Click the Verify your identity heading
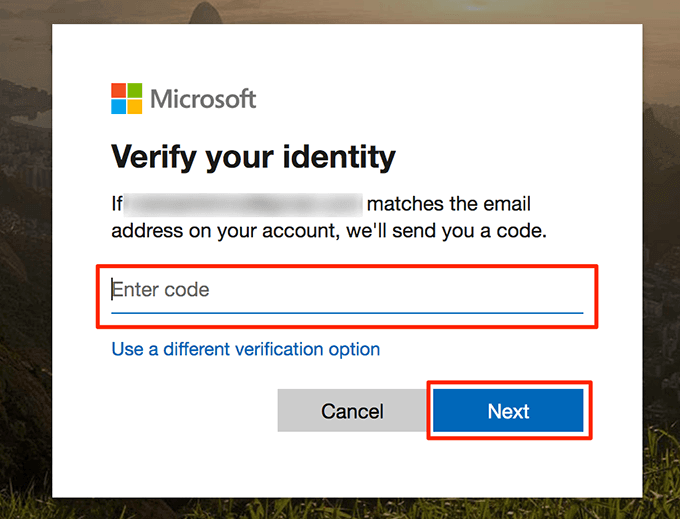This screenshot has width=680, height=519. (253, 157)
